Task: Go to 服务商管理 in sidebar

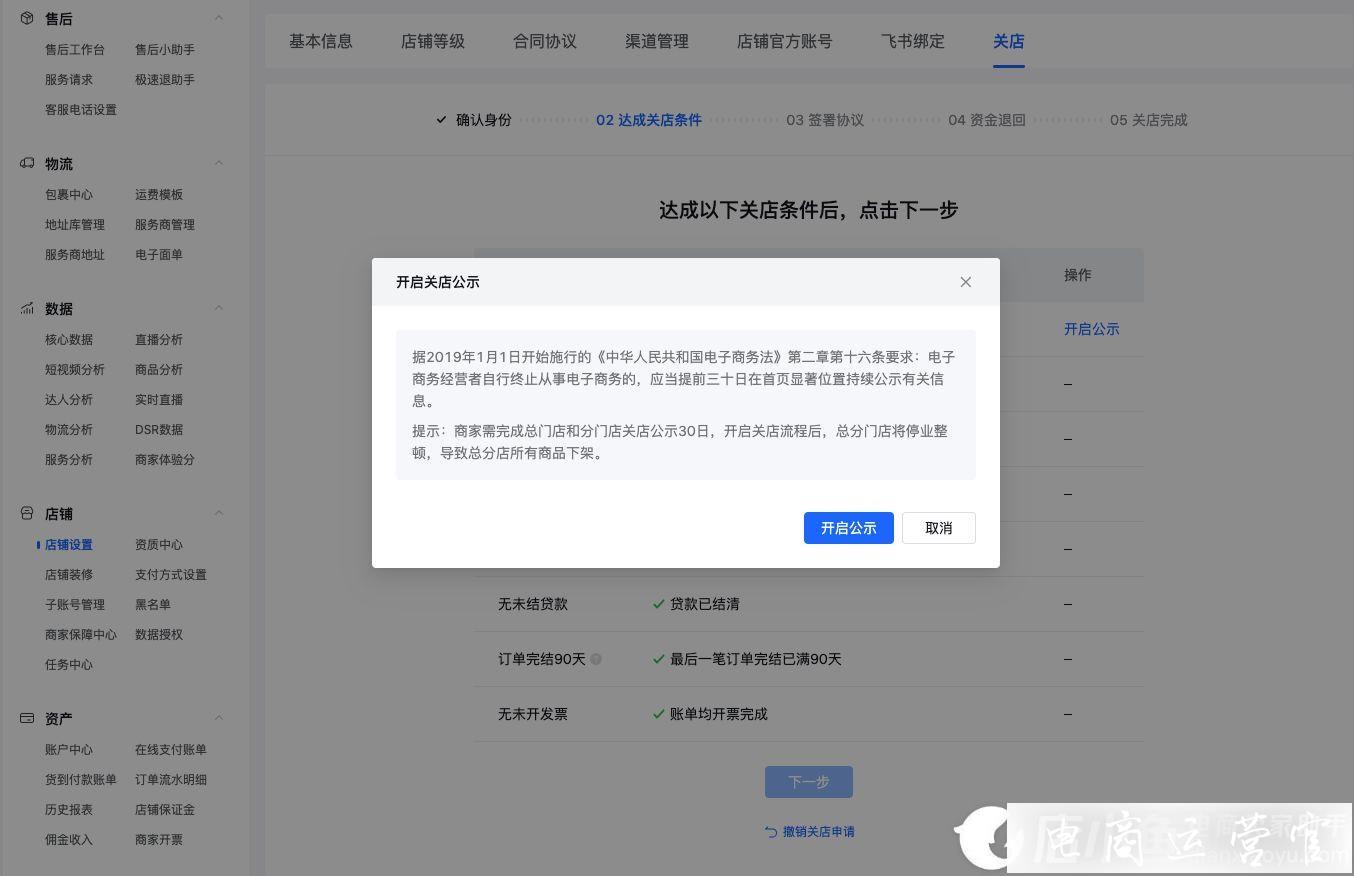Action: (x=165, y=224)
